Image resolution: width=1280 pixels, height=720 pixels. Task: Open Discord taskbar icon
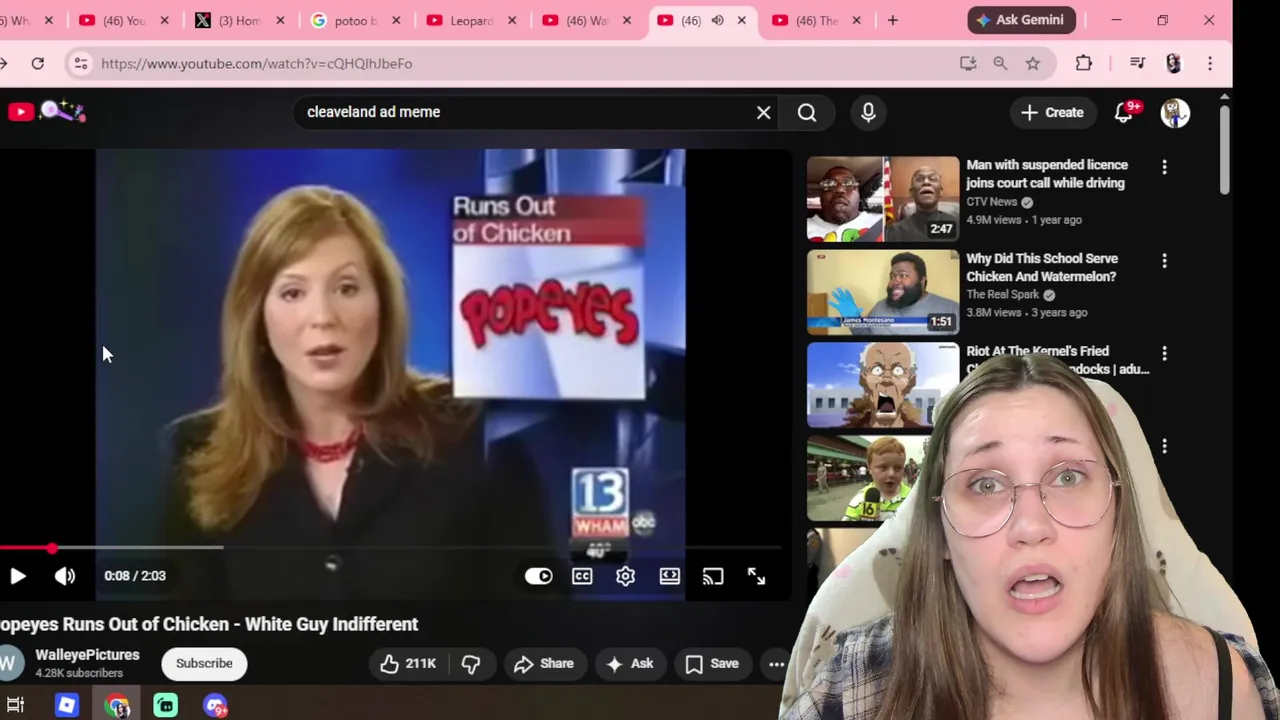[x=215, y=706]
